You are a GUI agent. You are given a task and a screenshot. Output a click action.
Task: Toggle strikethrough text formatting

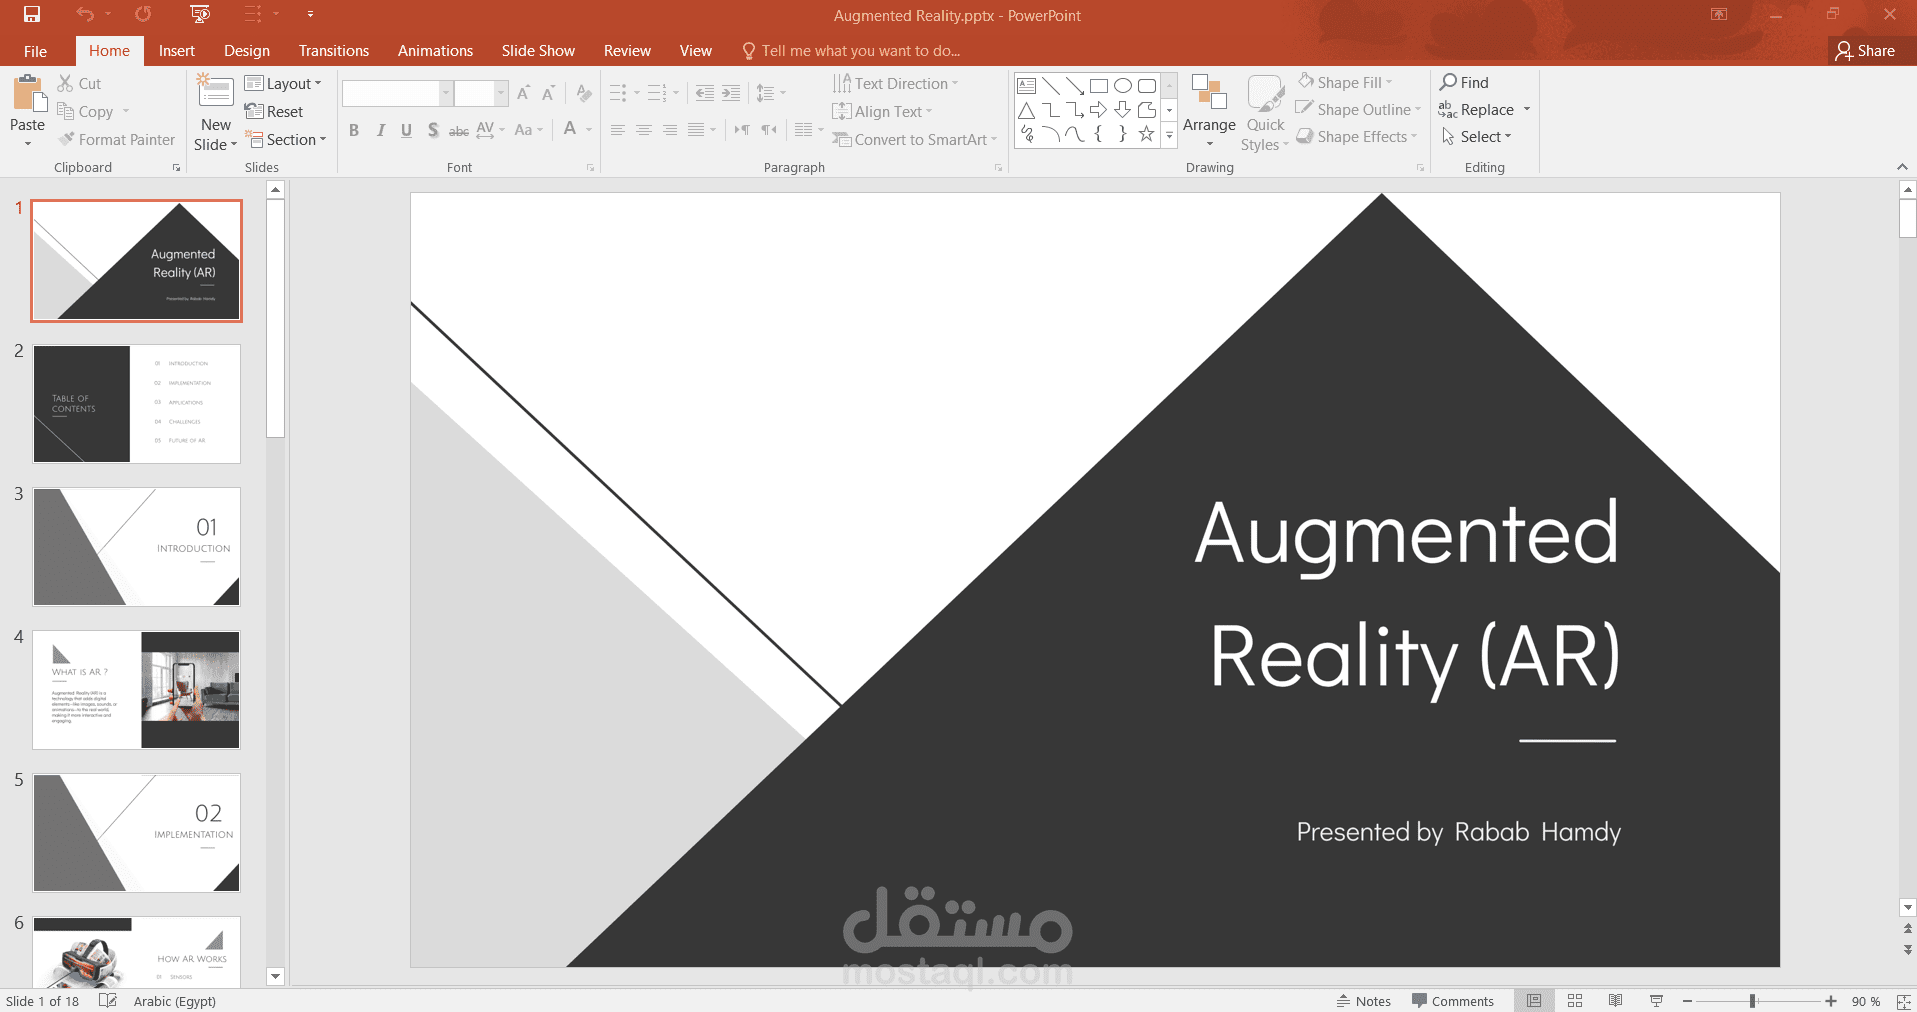click(458, 130)
